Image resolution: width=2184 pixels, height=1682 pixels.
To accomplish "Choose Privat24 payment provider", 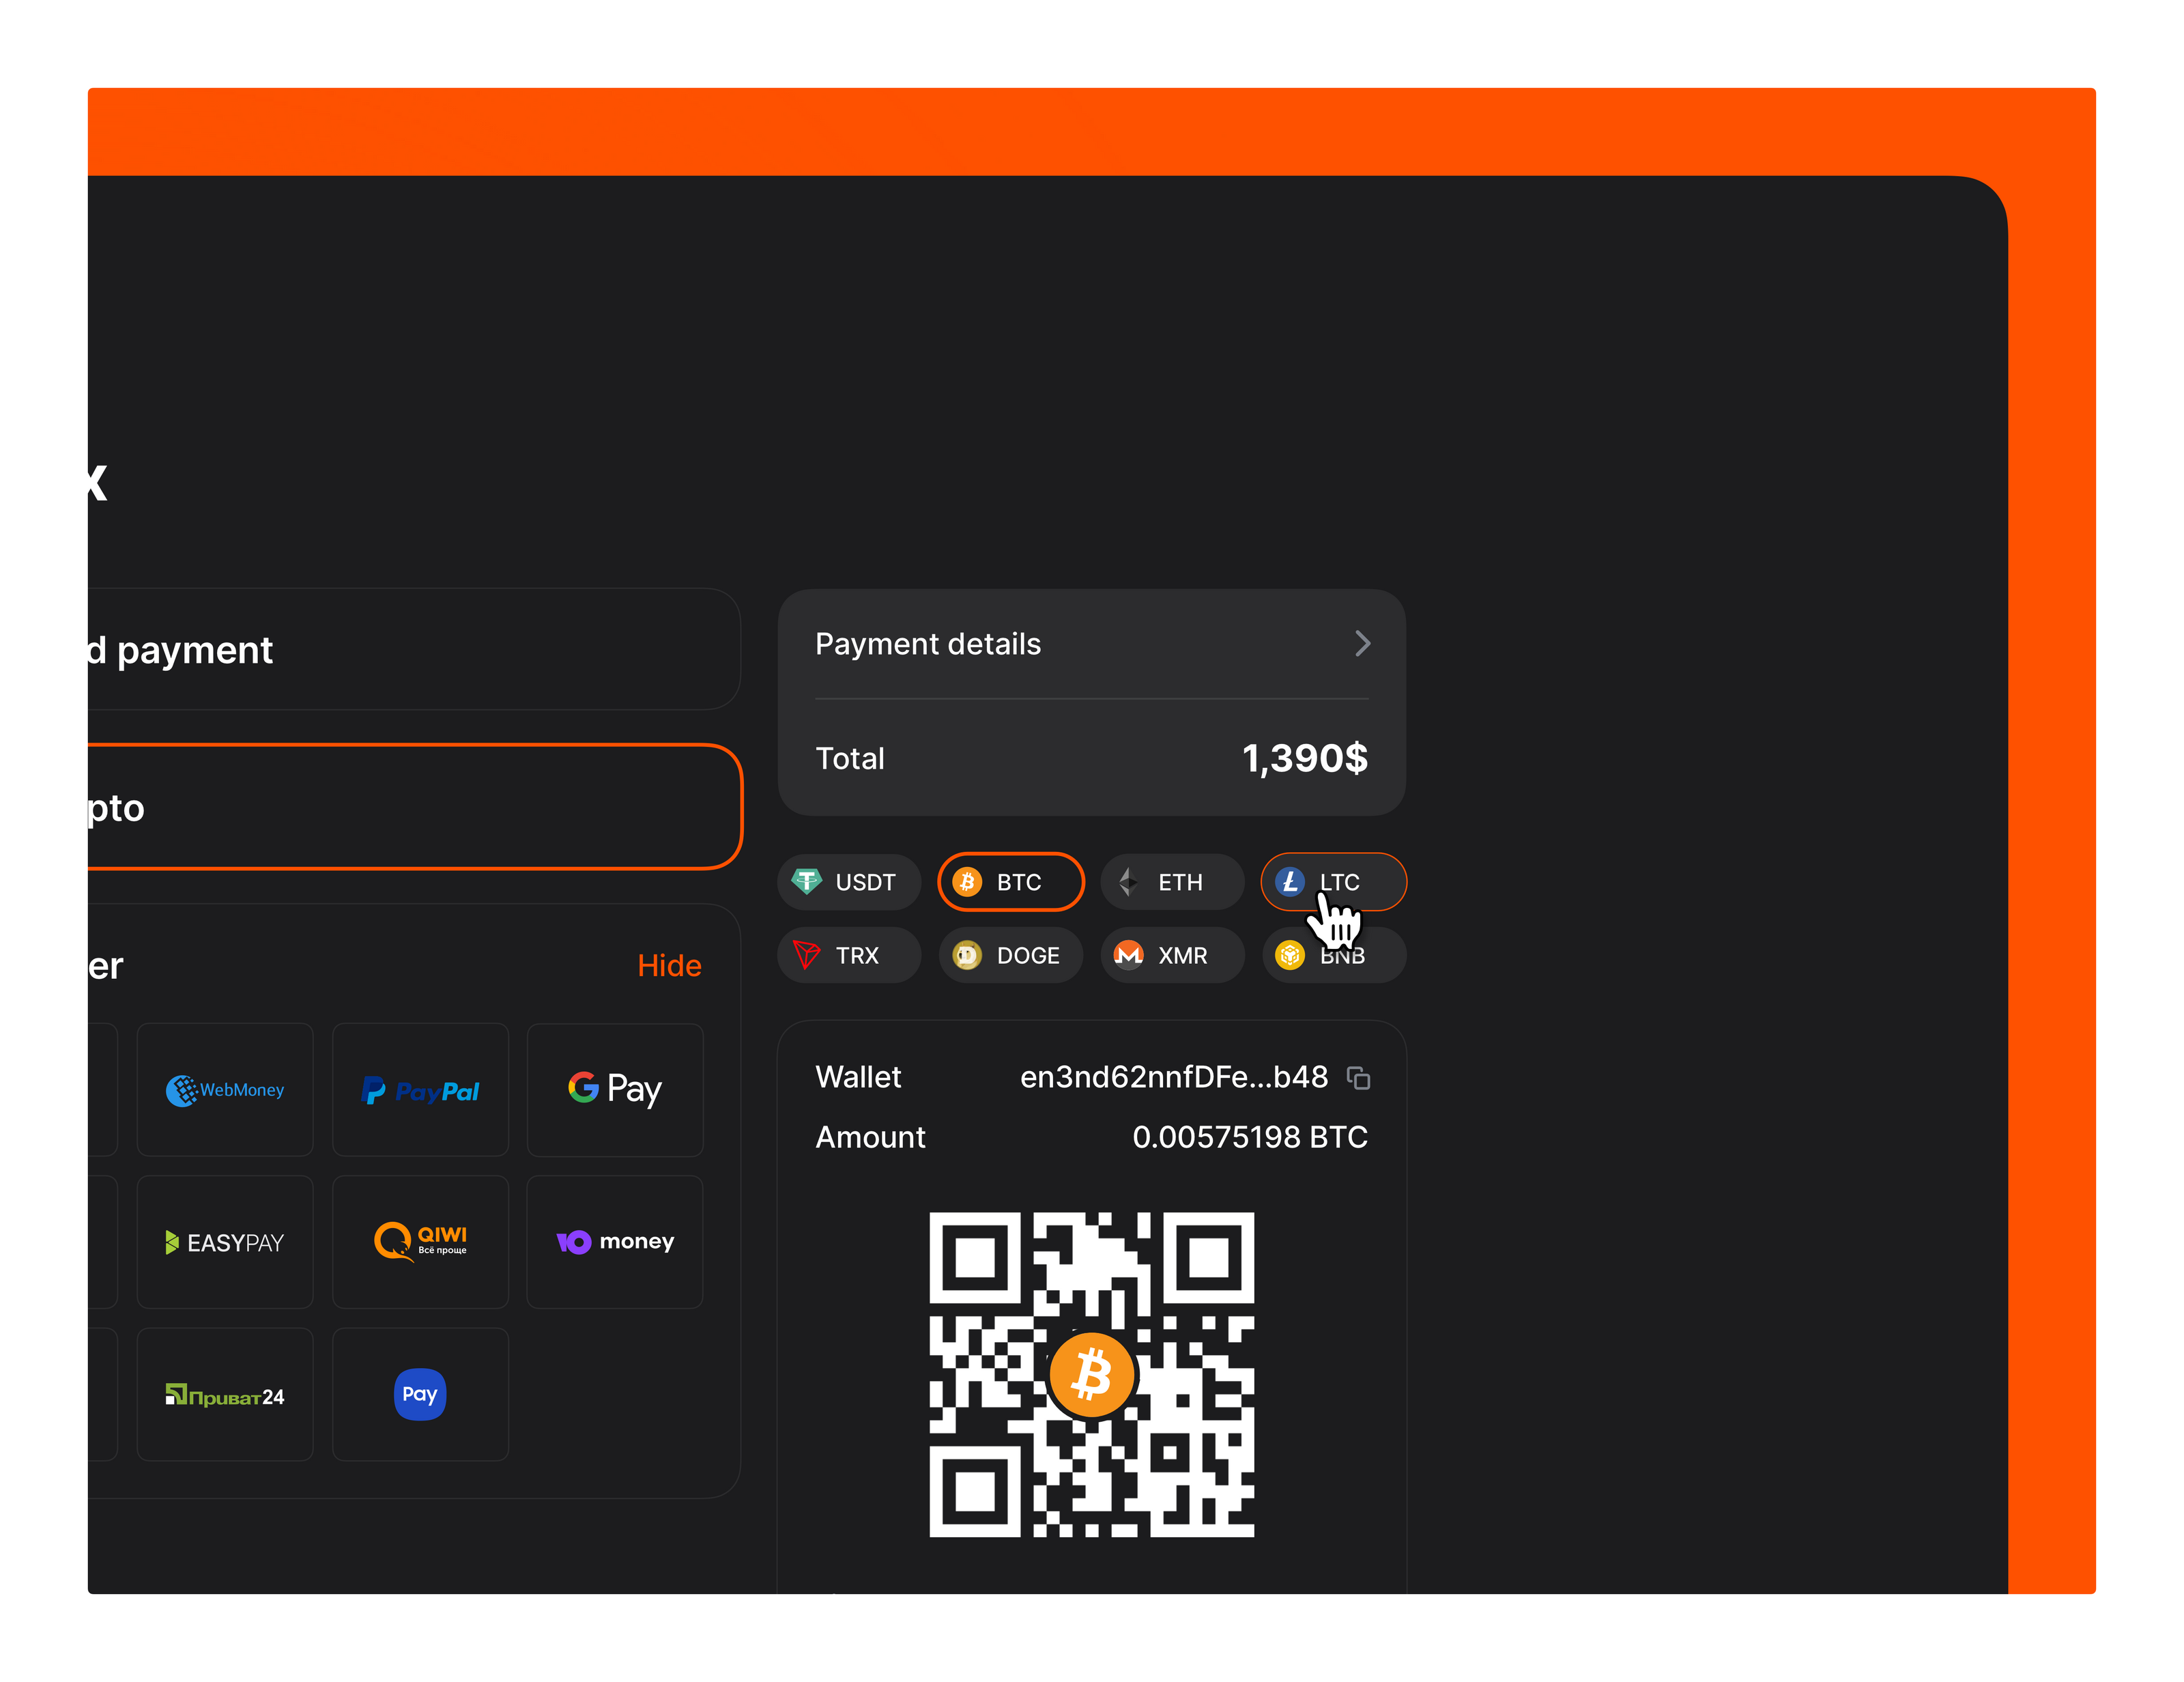I will click(225, 1394).
